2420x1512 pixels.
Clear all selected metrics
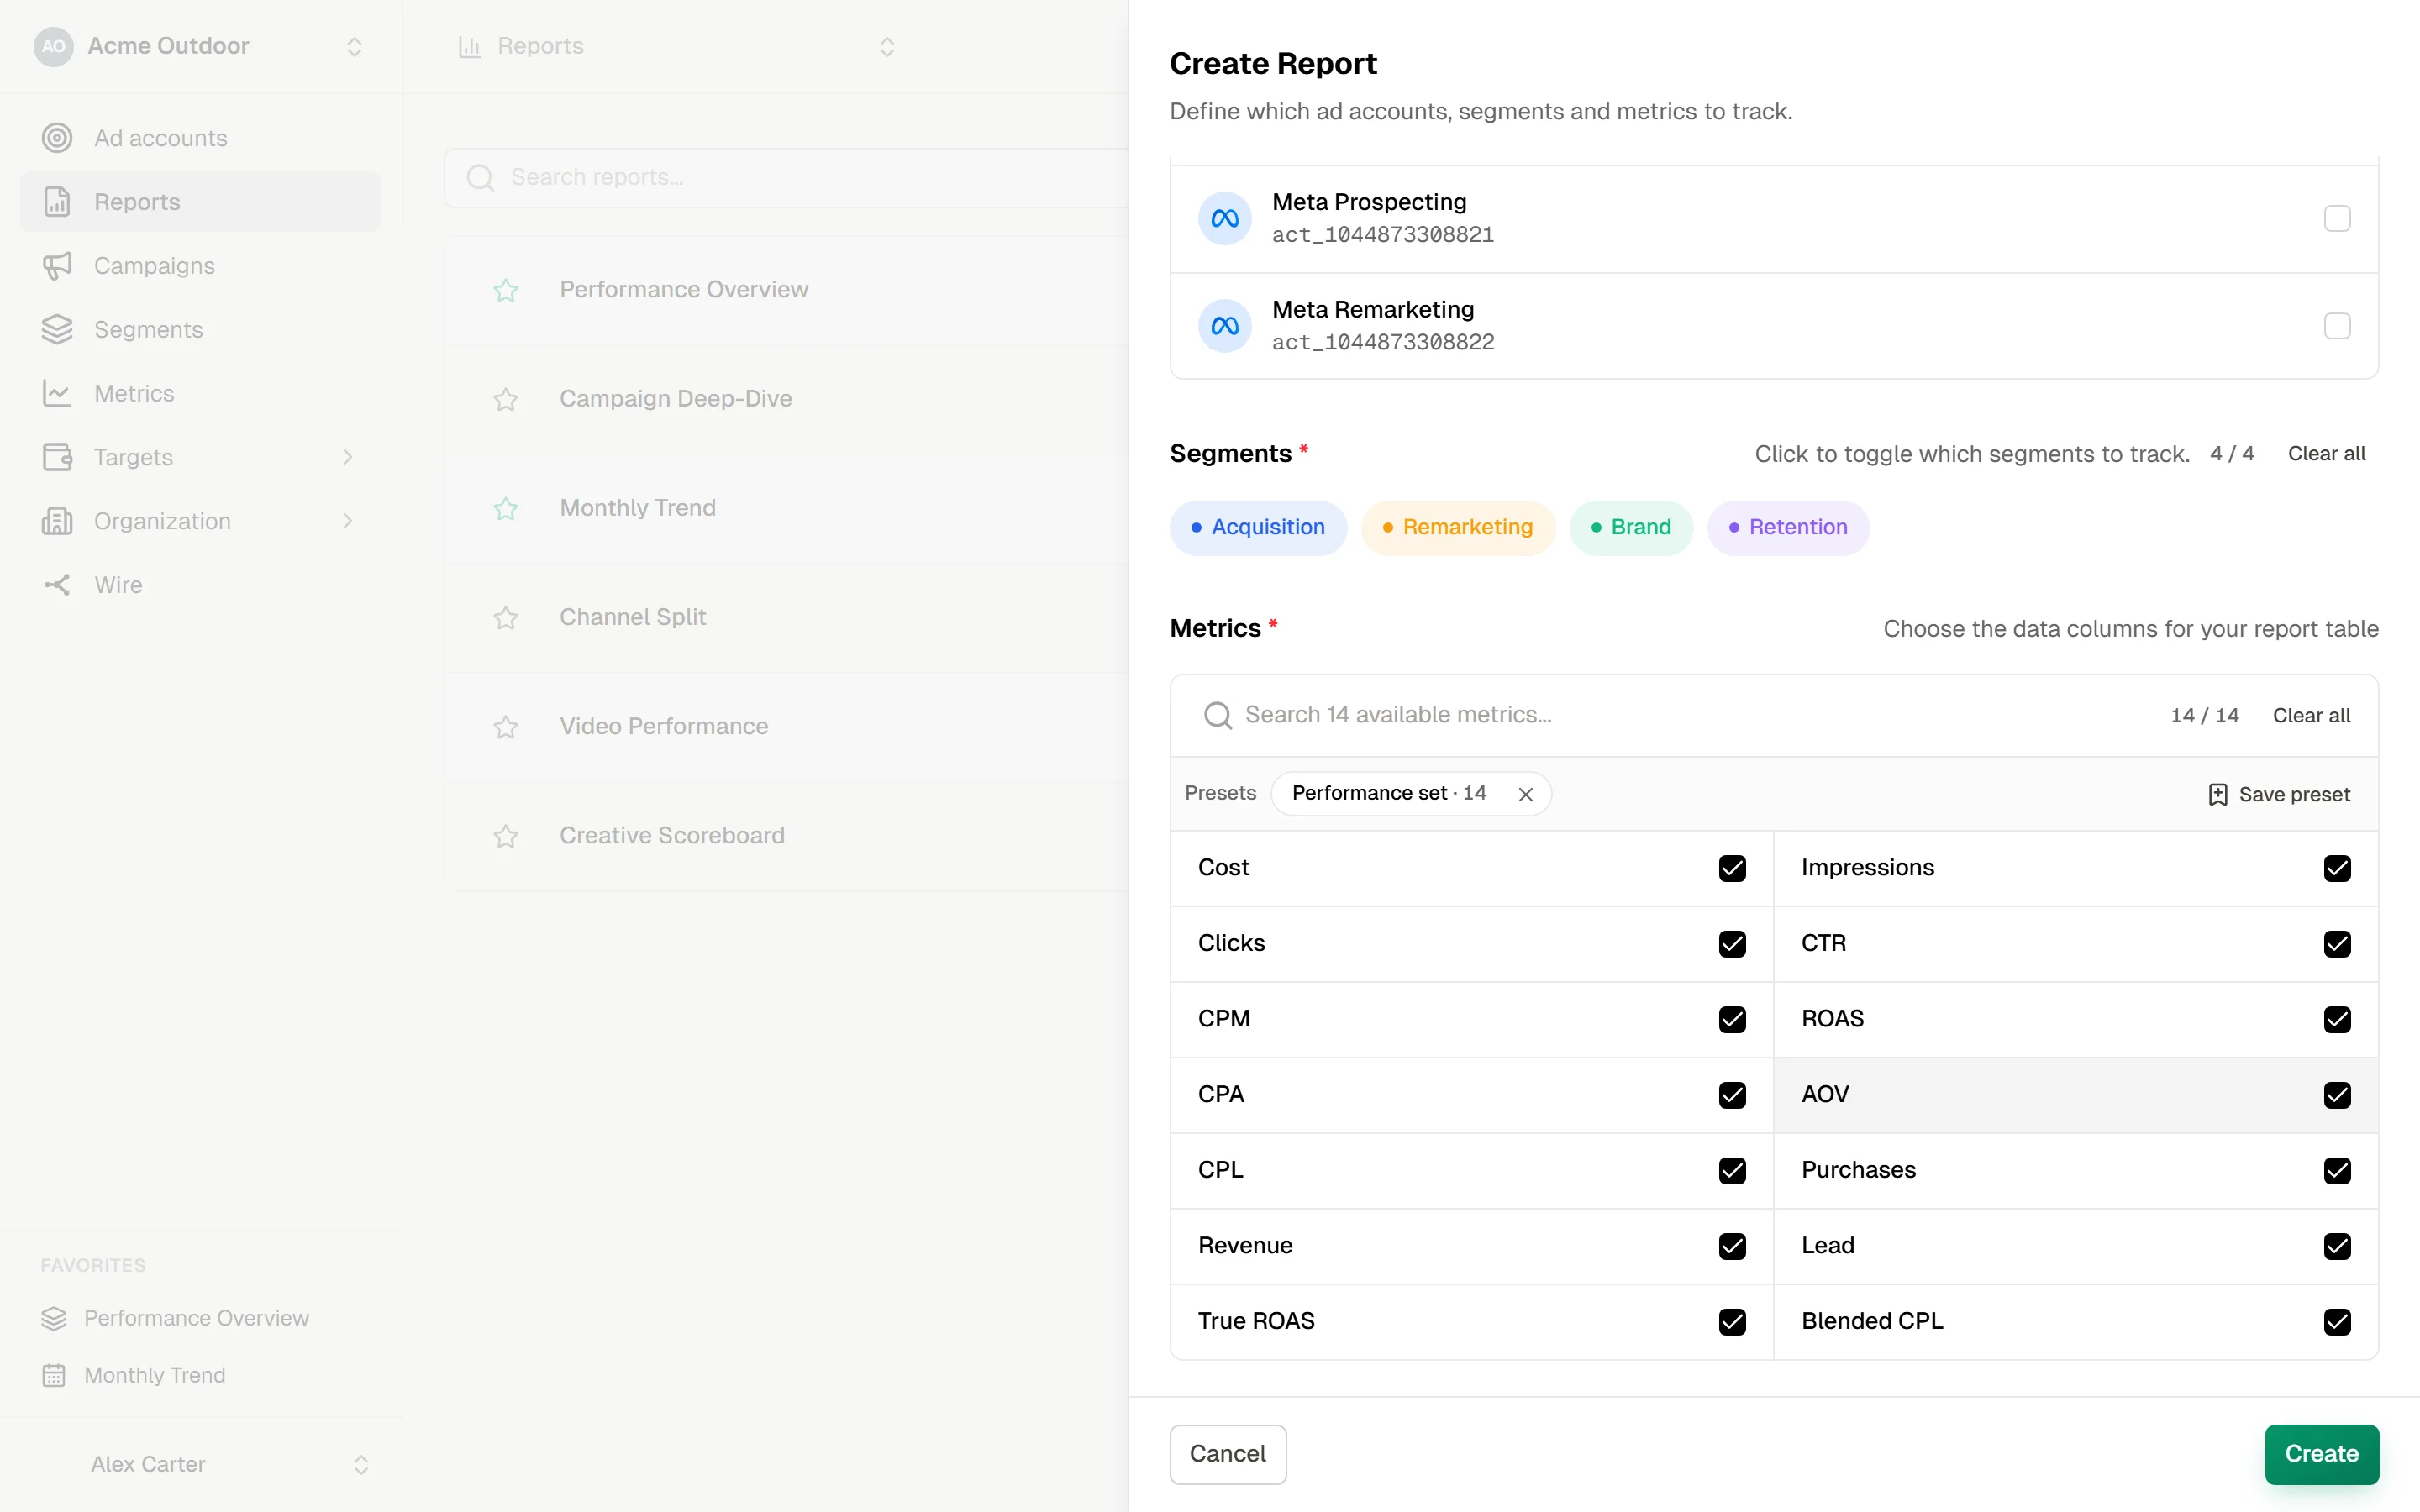[x=2311, y=715]
